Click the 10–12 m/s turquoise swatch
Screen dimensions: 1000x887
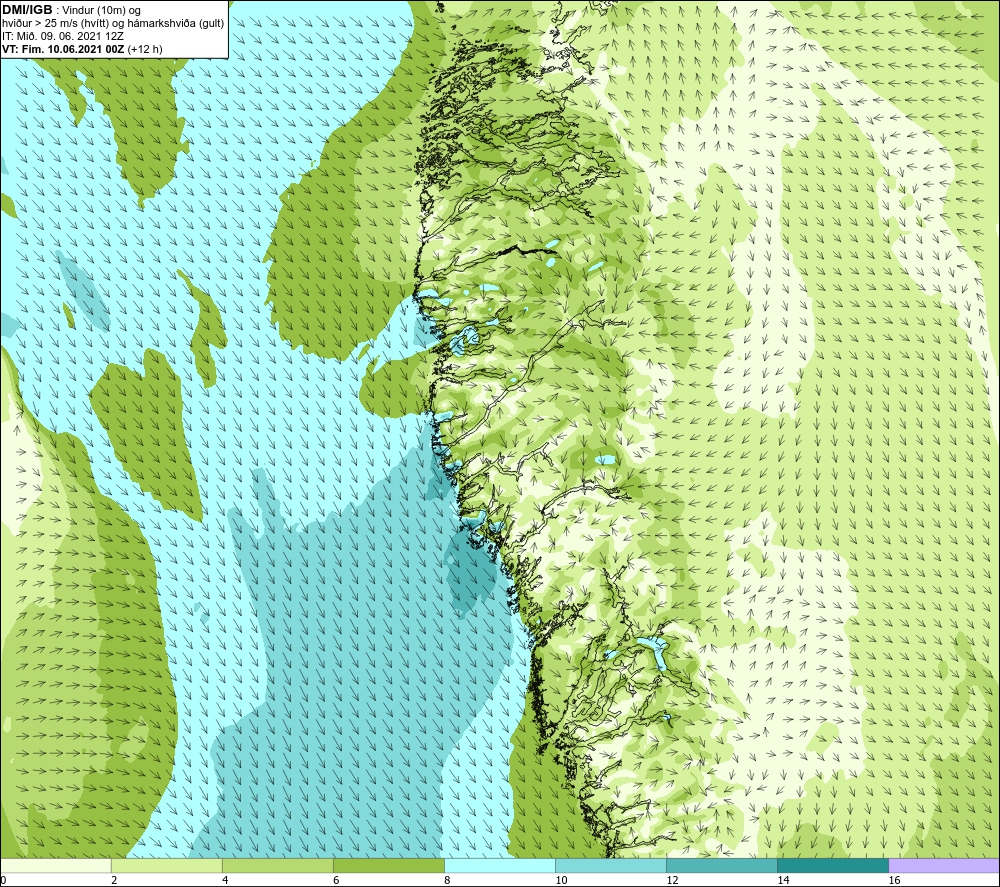(611, 865)
